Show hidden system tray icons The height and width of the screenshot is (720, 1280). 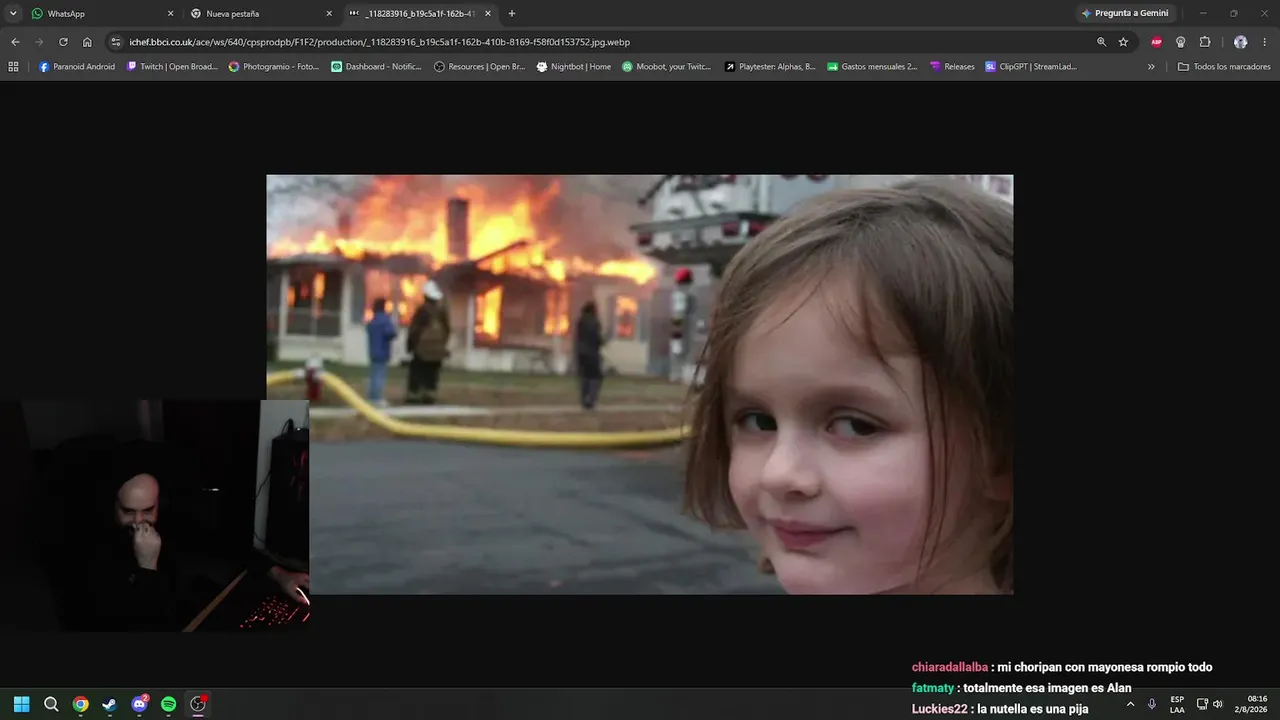(1130, 704)
